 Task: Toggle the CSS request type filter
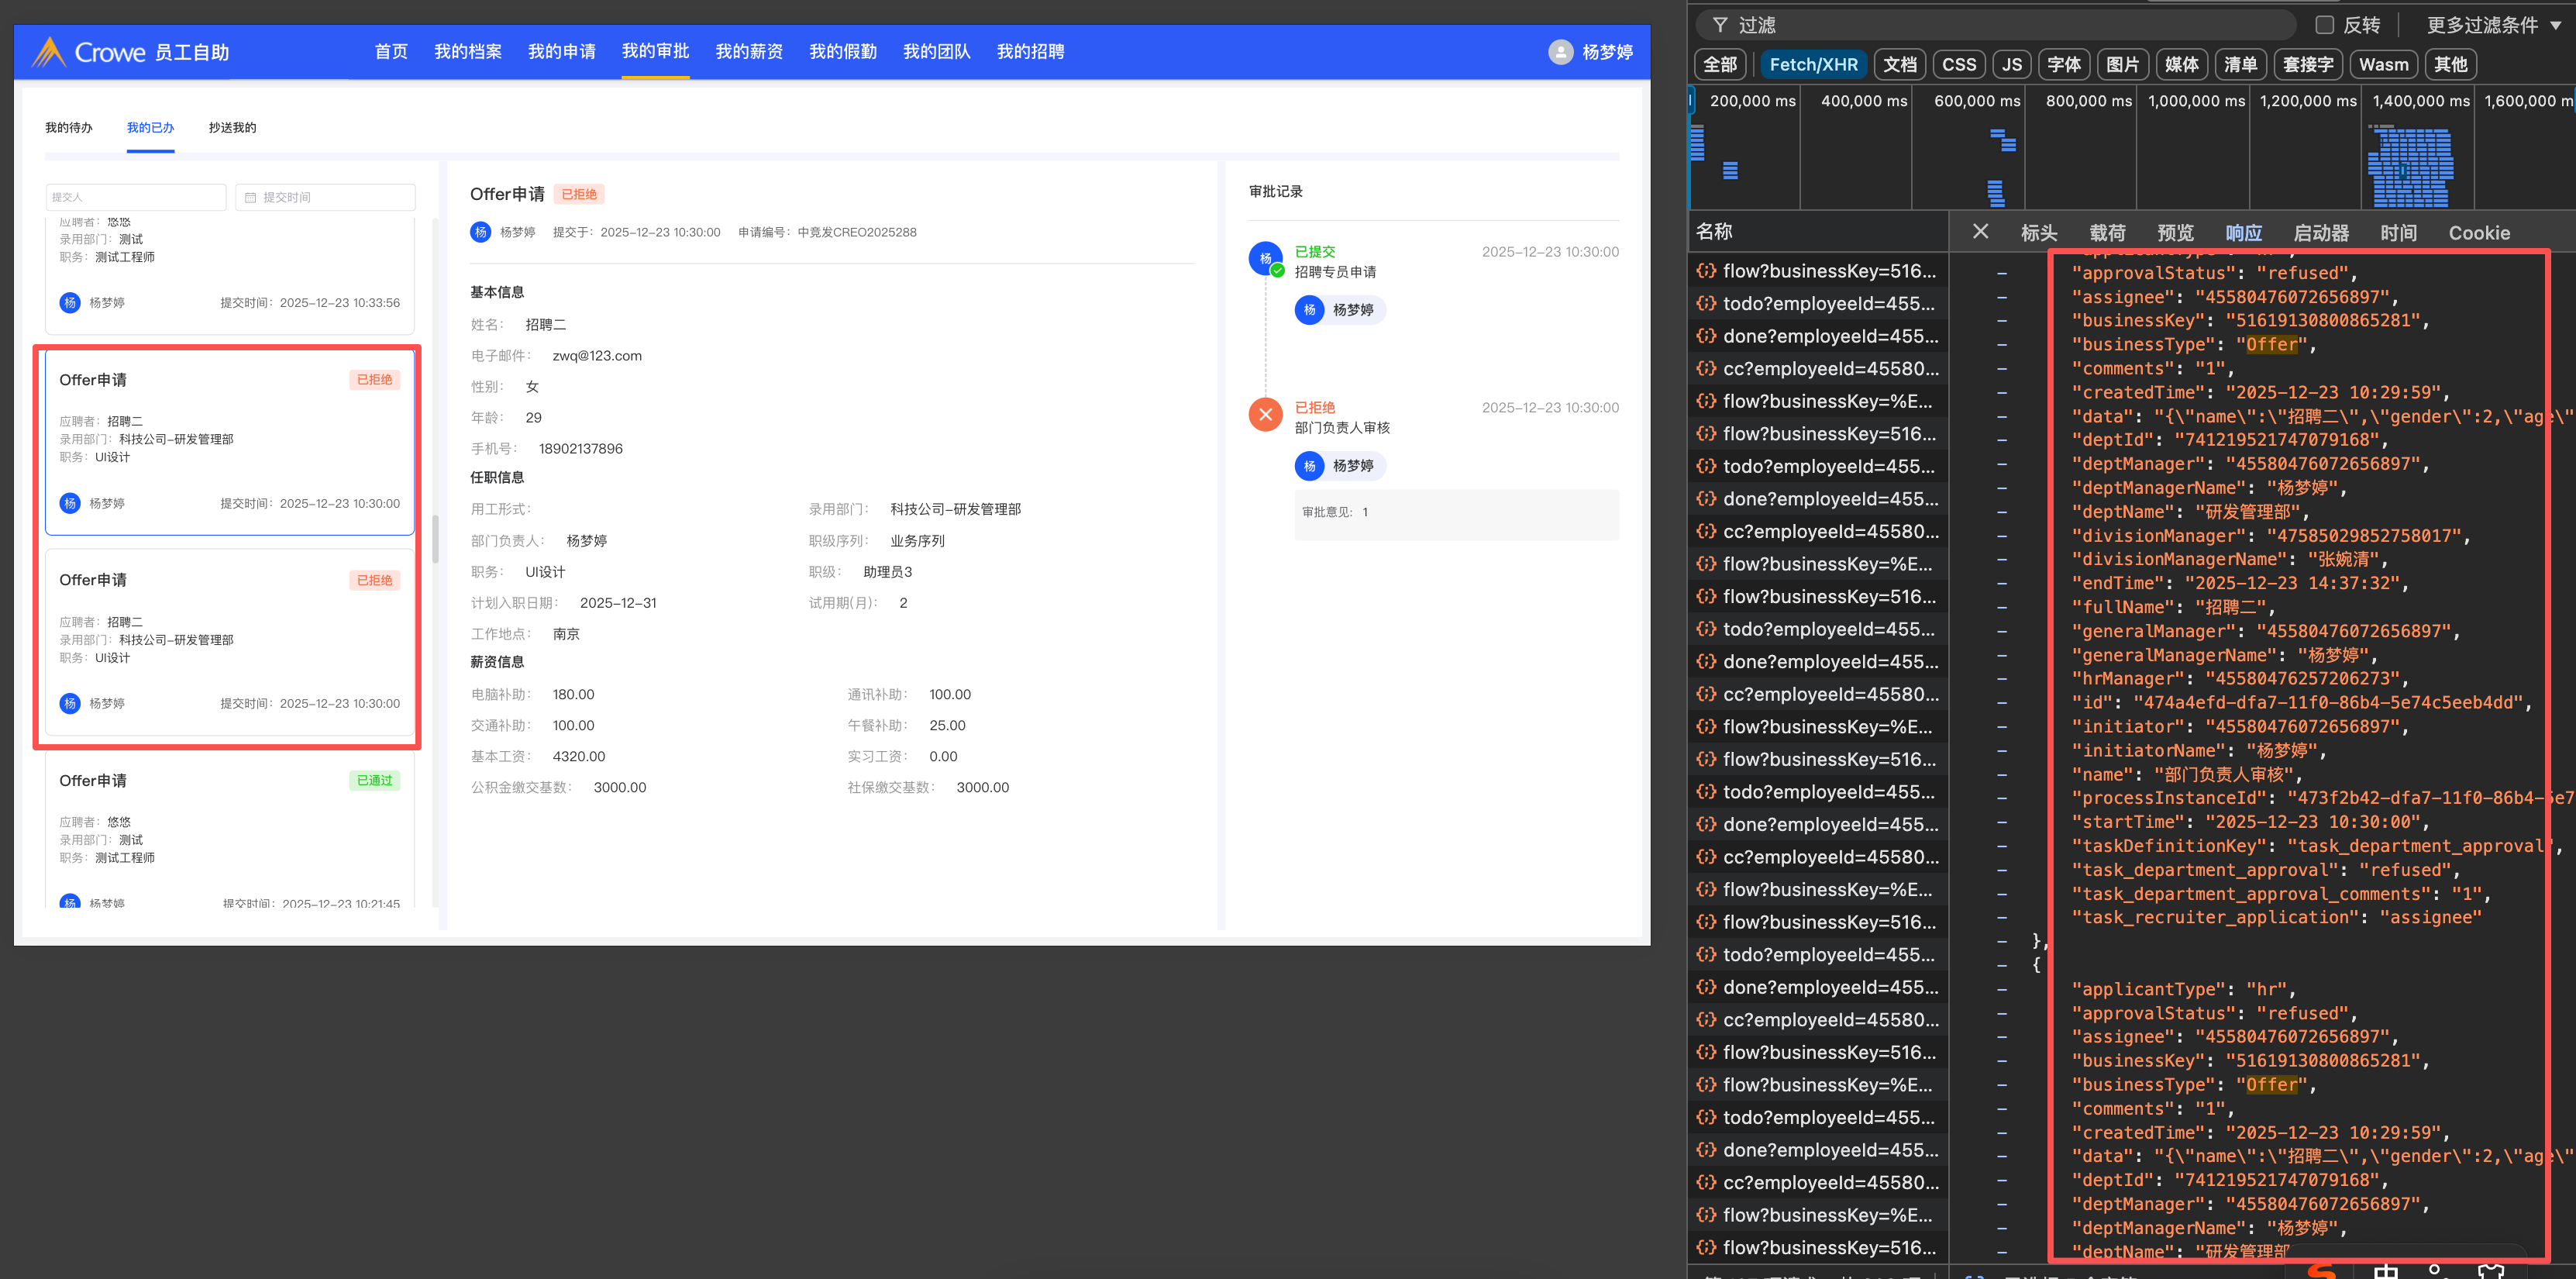(1958, 65)
